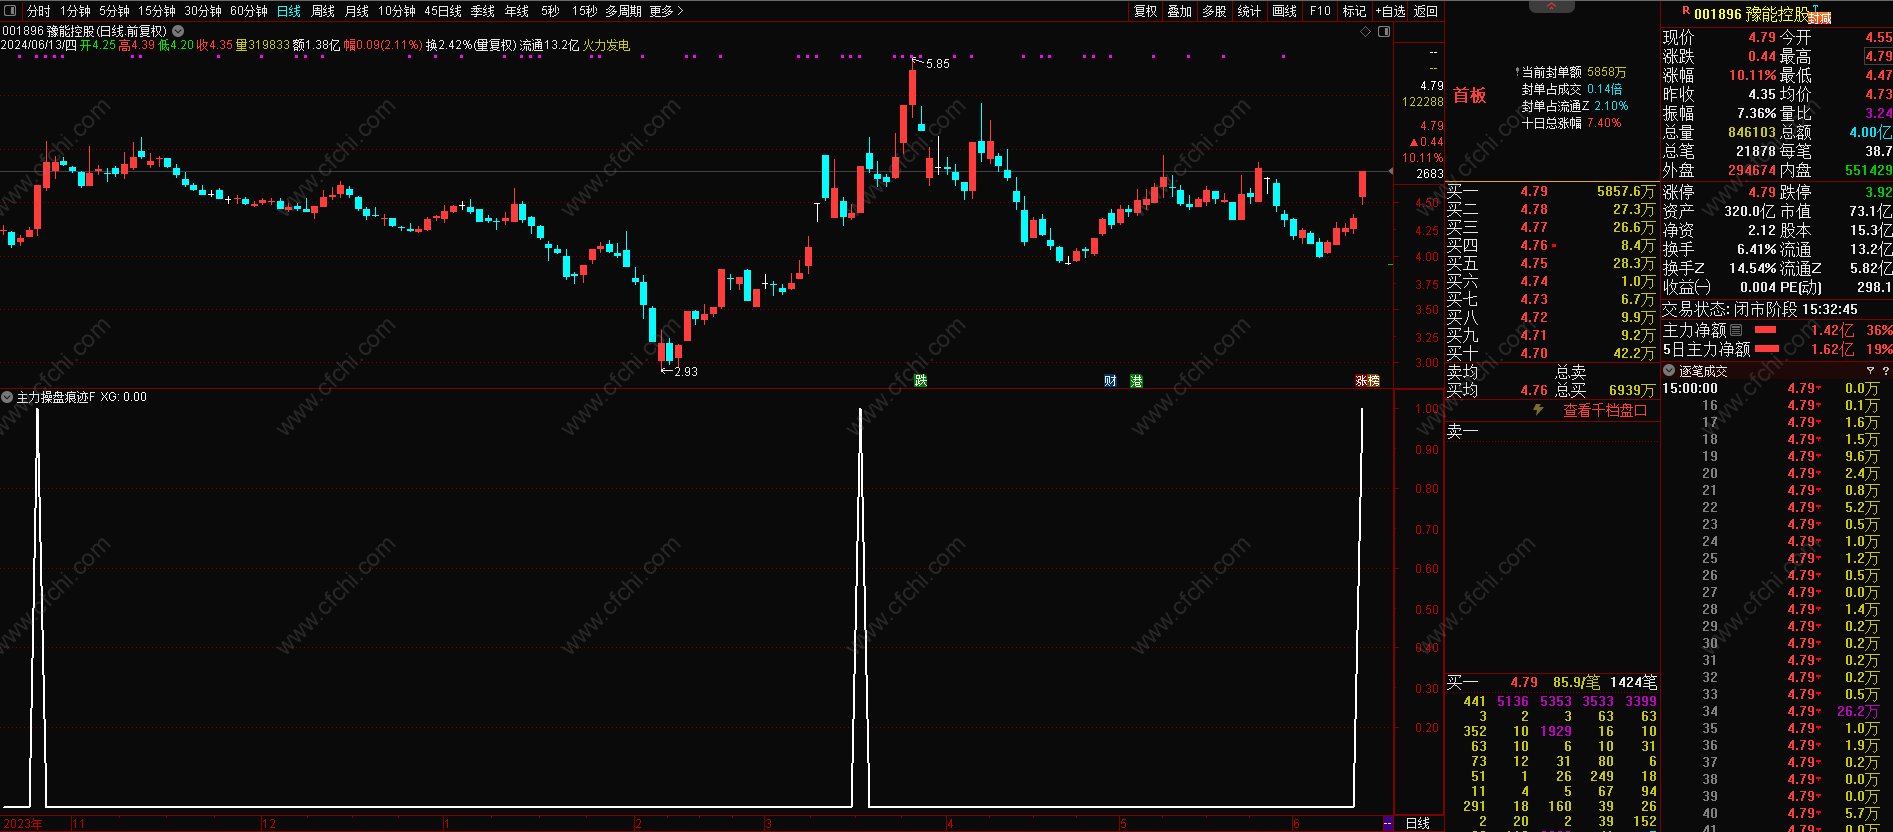
Task: Select the 60分钟 period
Action: click(x=248, y=11)
